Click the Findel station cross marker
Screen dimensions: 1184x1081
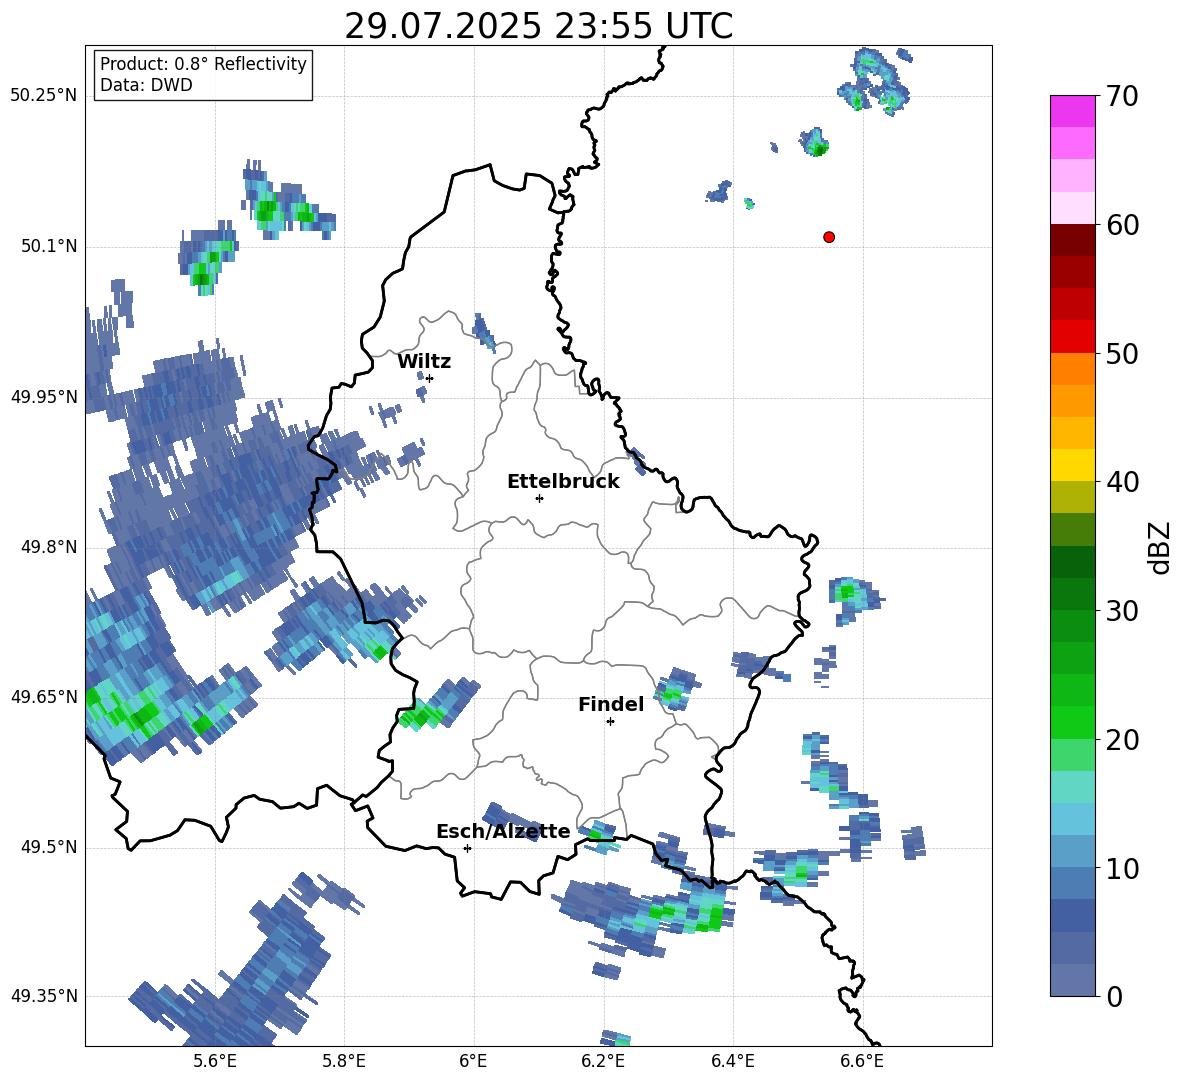pos(610,722)
